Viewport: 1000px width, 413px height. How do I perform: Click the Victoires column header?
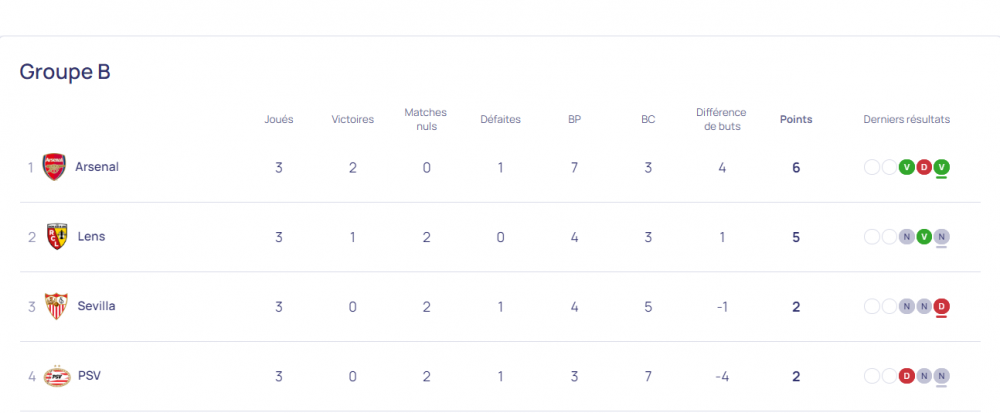tap(353, 119)
